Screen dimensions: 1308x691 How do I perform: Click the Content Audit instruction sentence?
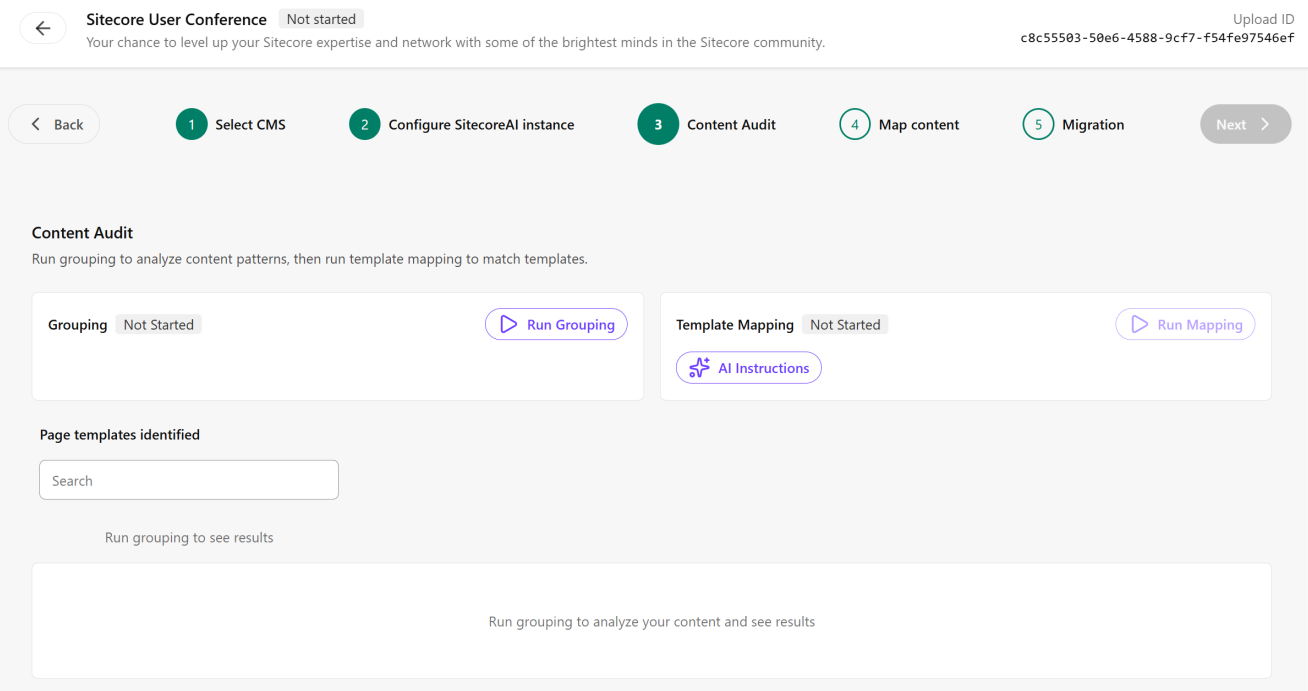[x=310, y=258]
